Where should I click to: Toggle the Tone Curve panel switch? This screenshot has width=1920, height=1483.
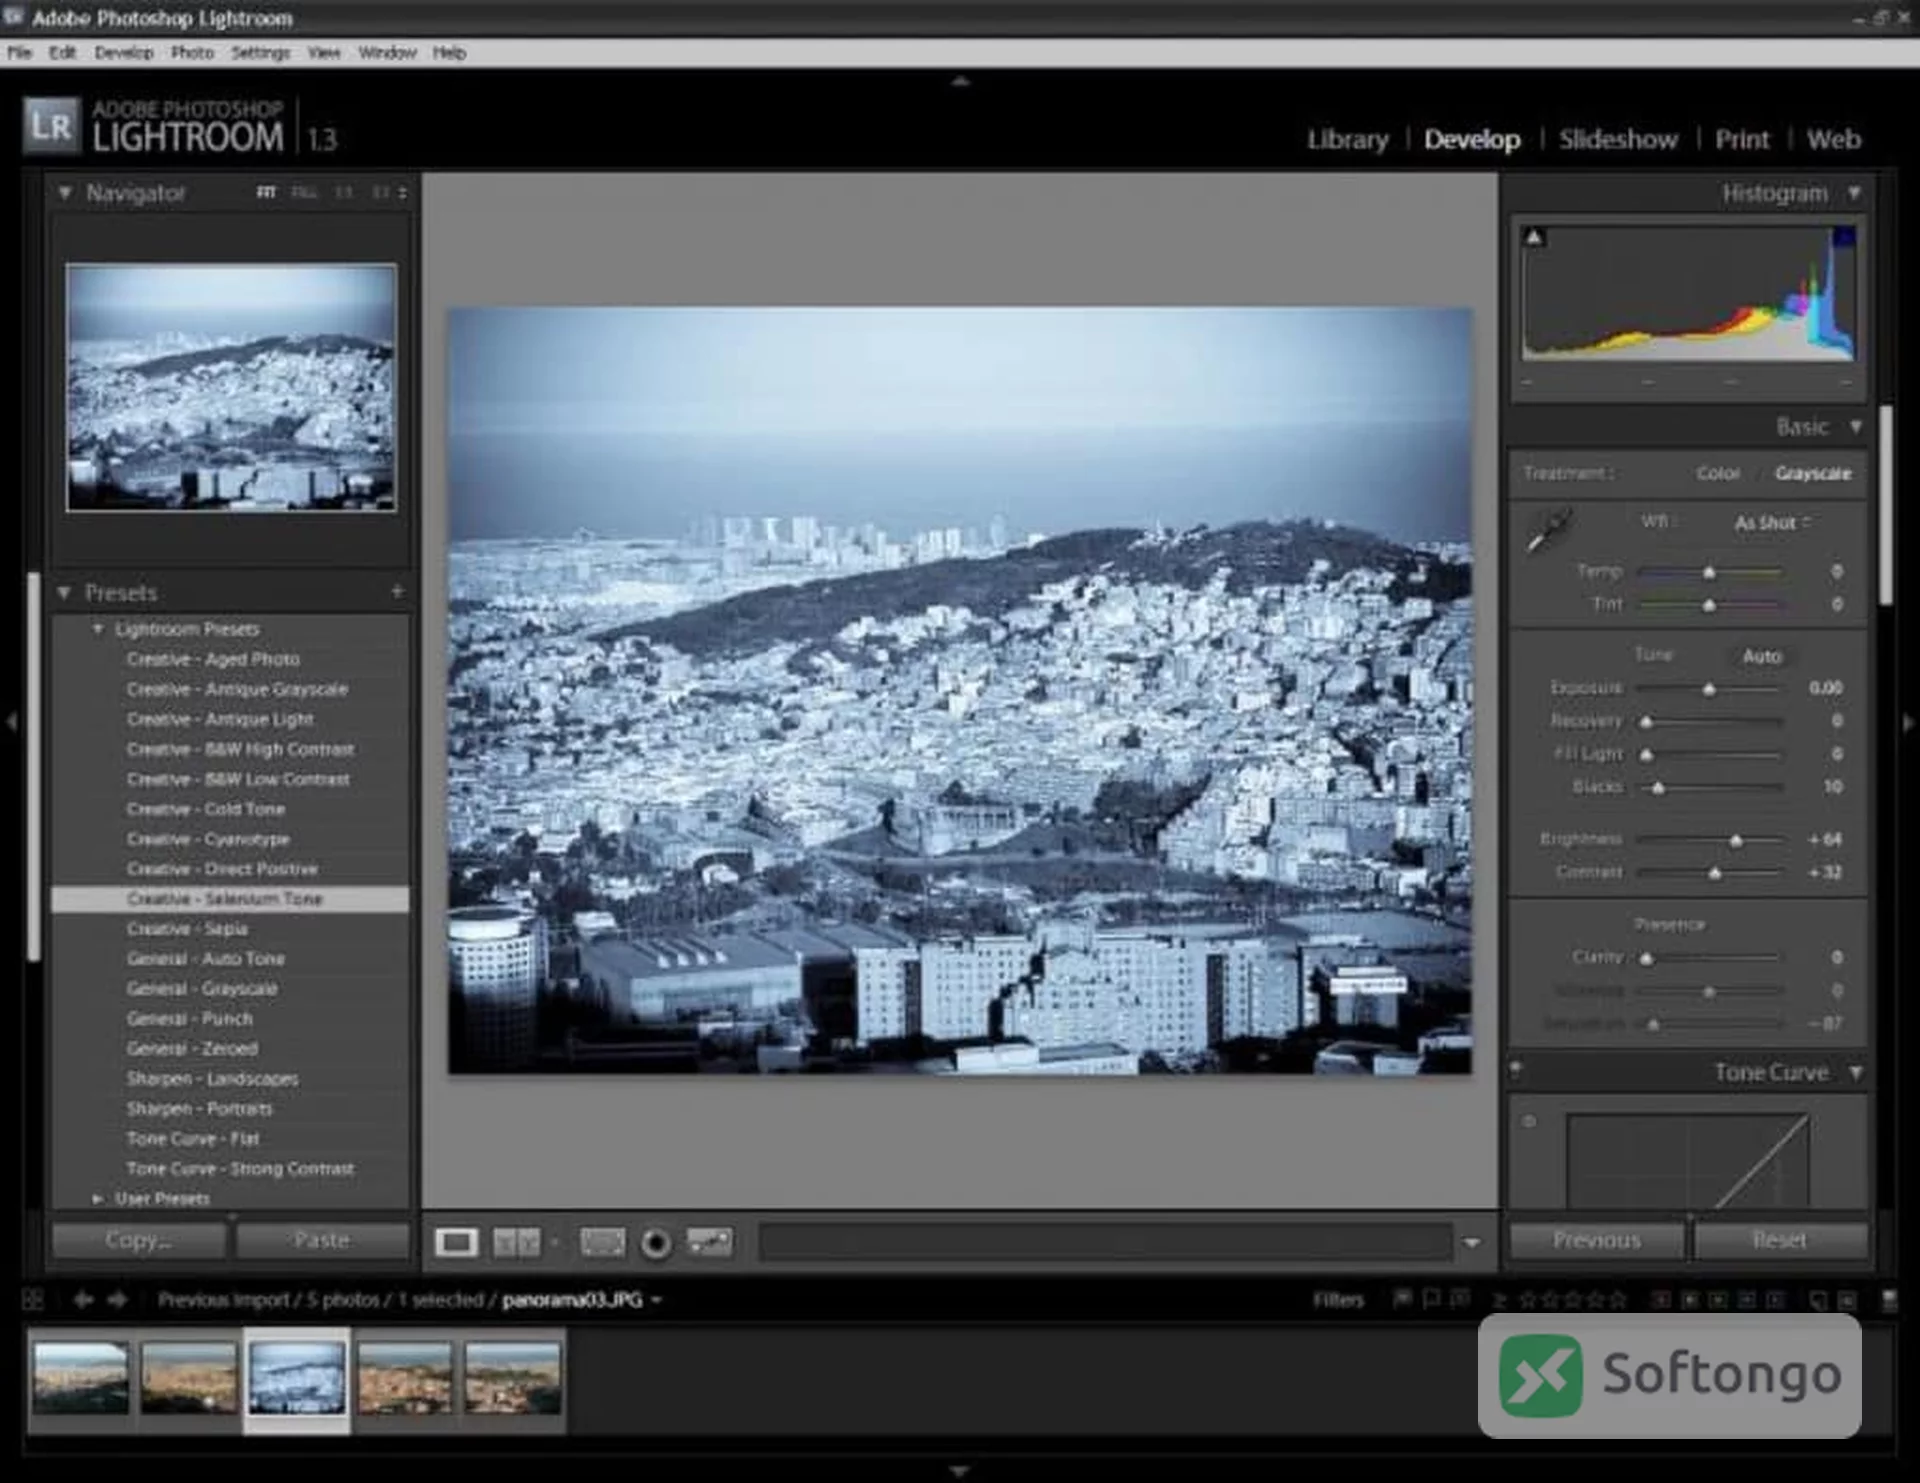tap(1516, 1069)
